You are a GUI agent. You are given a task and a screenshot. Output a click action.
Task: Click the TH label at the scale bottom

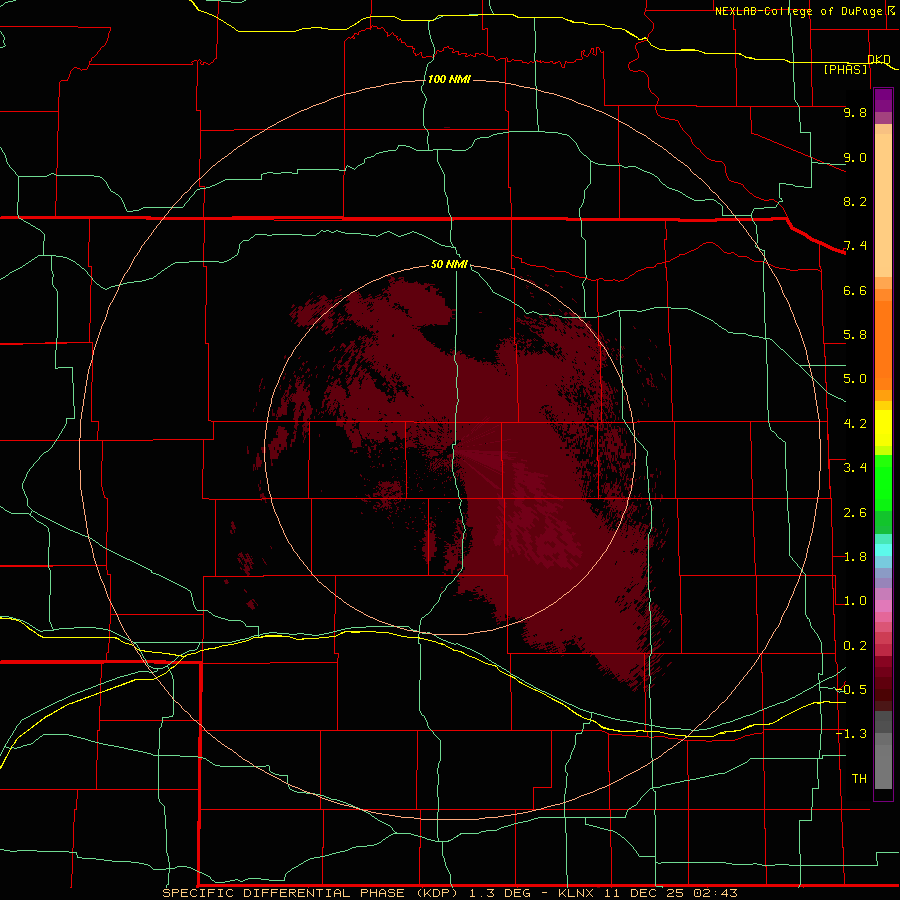859,779
